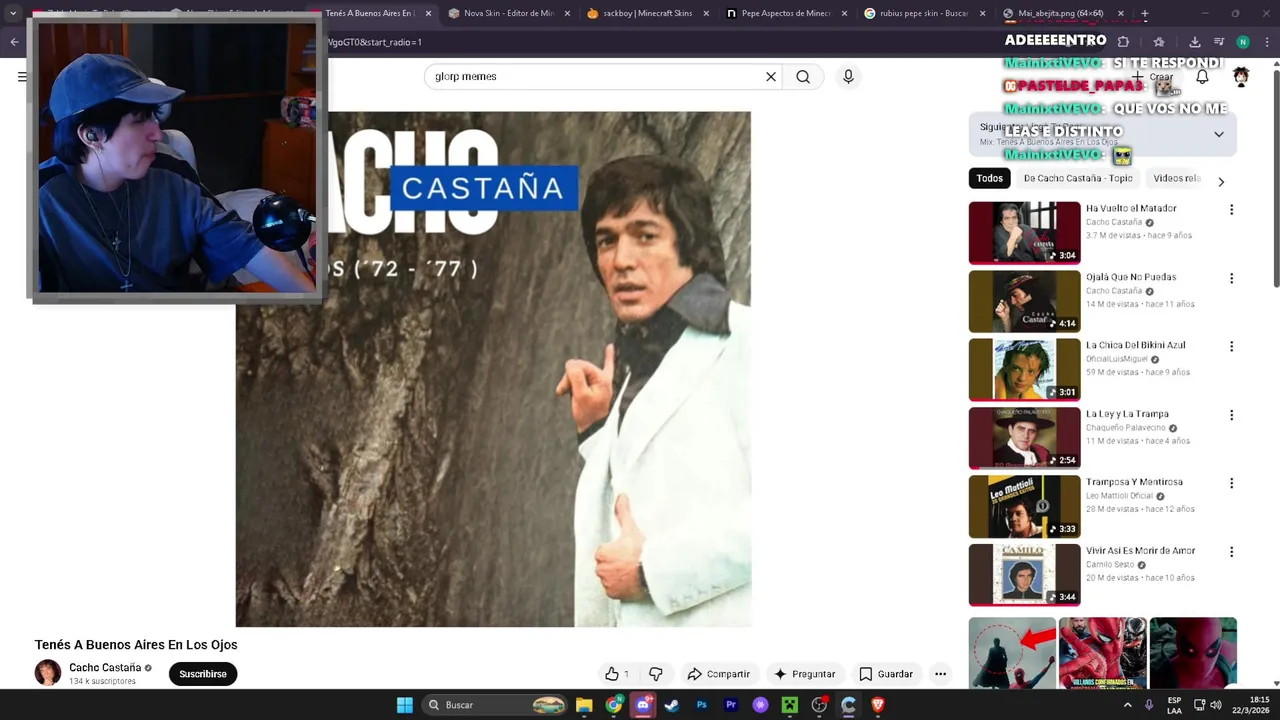Open the browser extensions puzzle icon

1123,42
